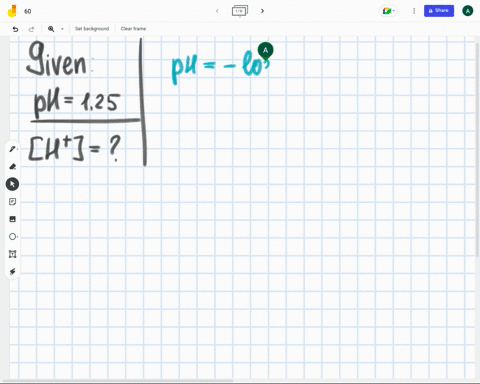Select the Eraser tool

pyautogui.click(x=13, y=166)
